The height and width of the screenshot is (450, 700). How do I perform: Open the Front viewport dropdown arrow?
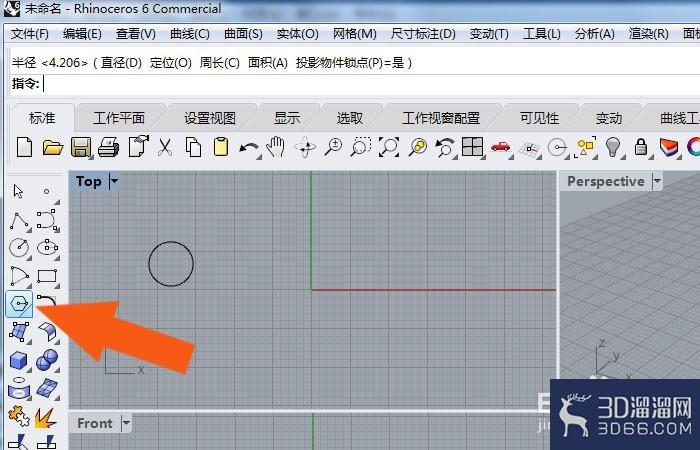pyautogui.click(x=126, y=423)
